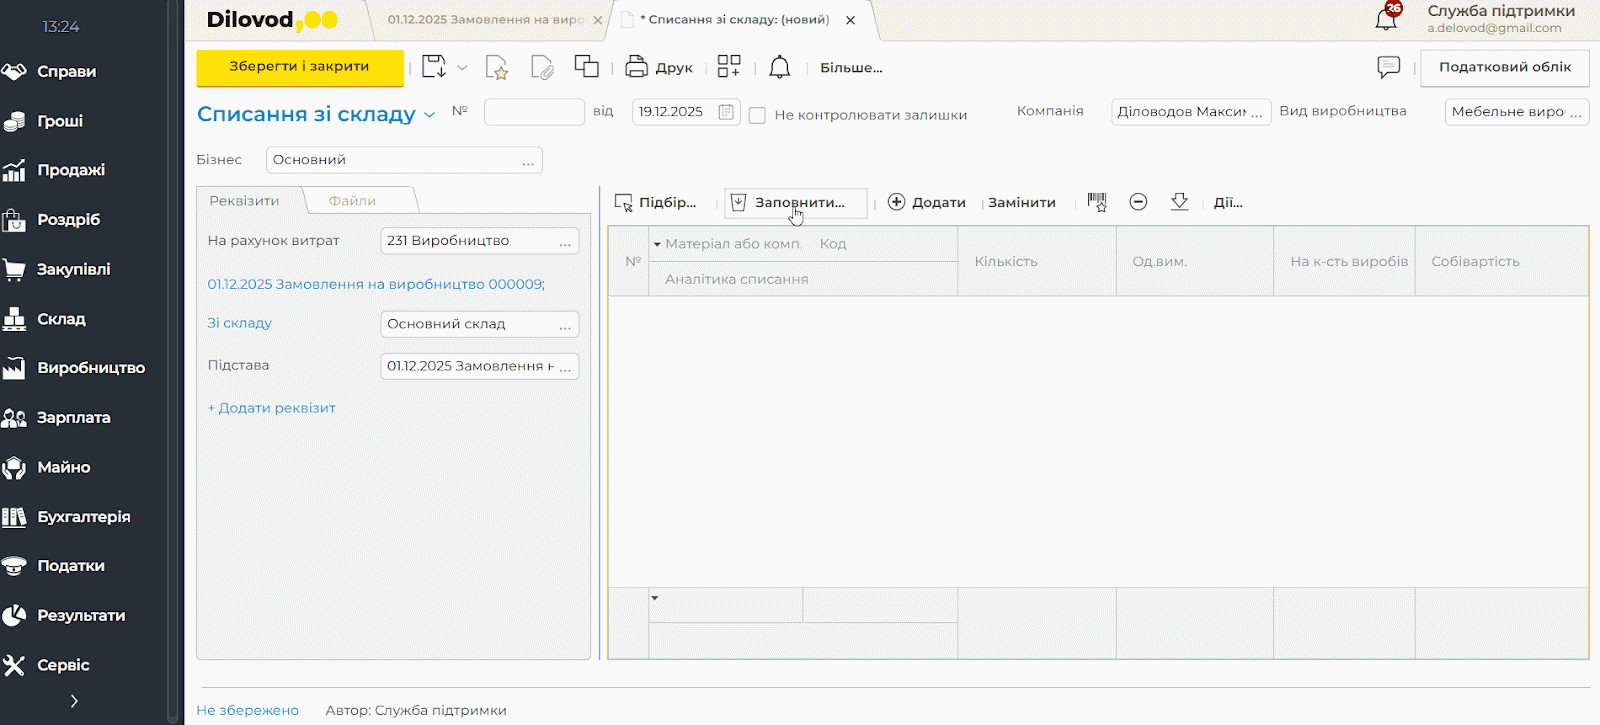Click the remove row minus icon
The image size is (1600, 725).
pos(1138,202)
